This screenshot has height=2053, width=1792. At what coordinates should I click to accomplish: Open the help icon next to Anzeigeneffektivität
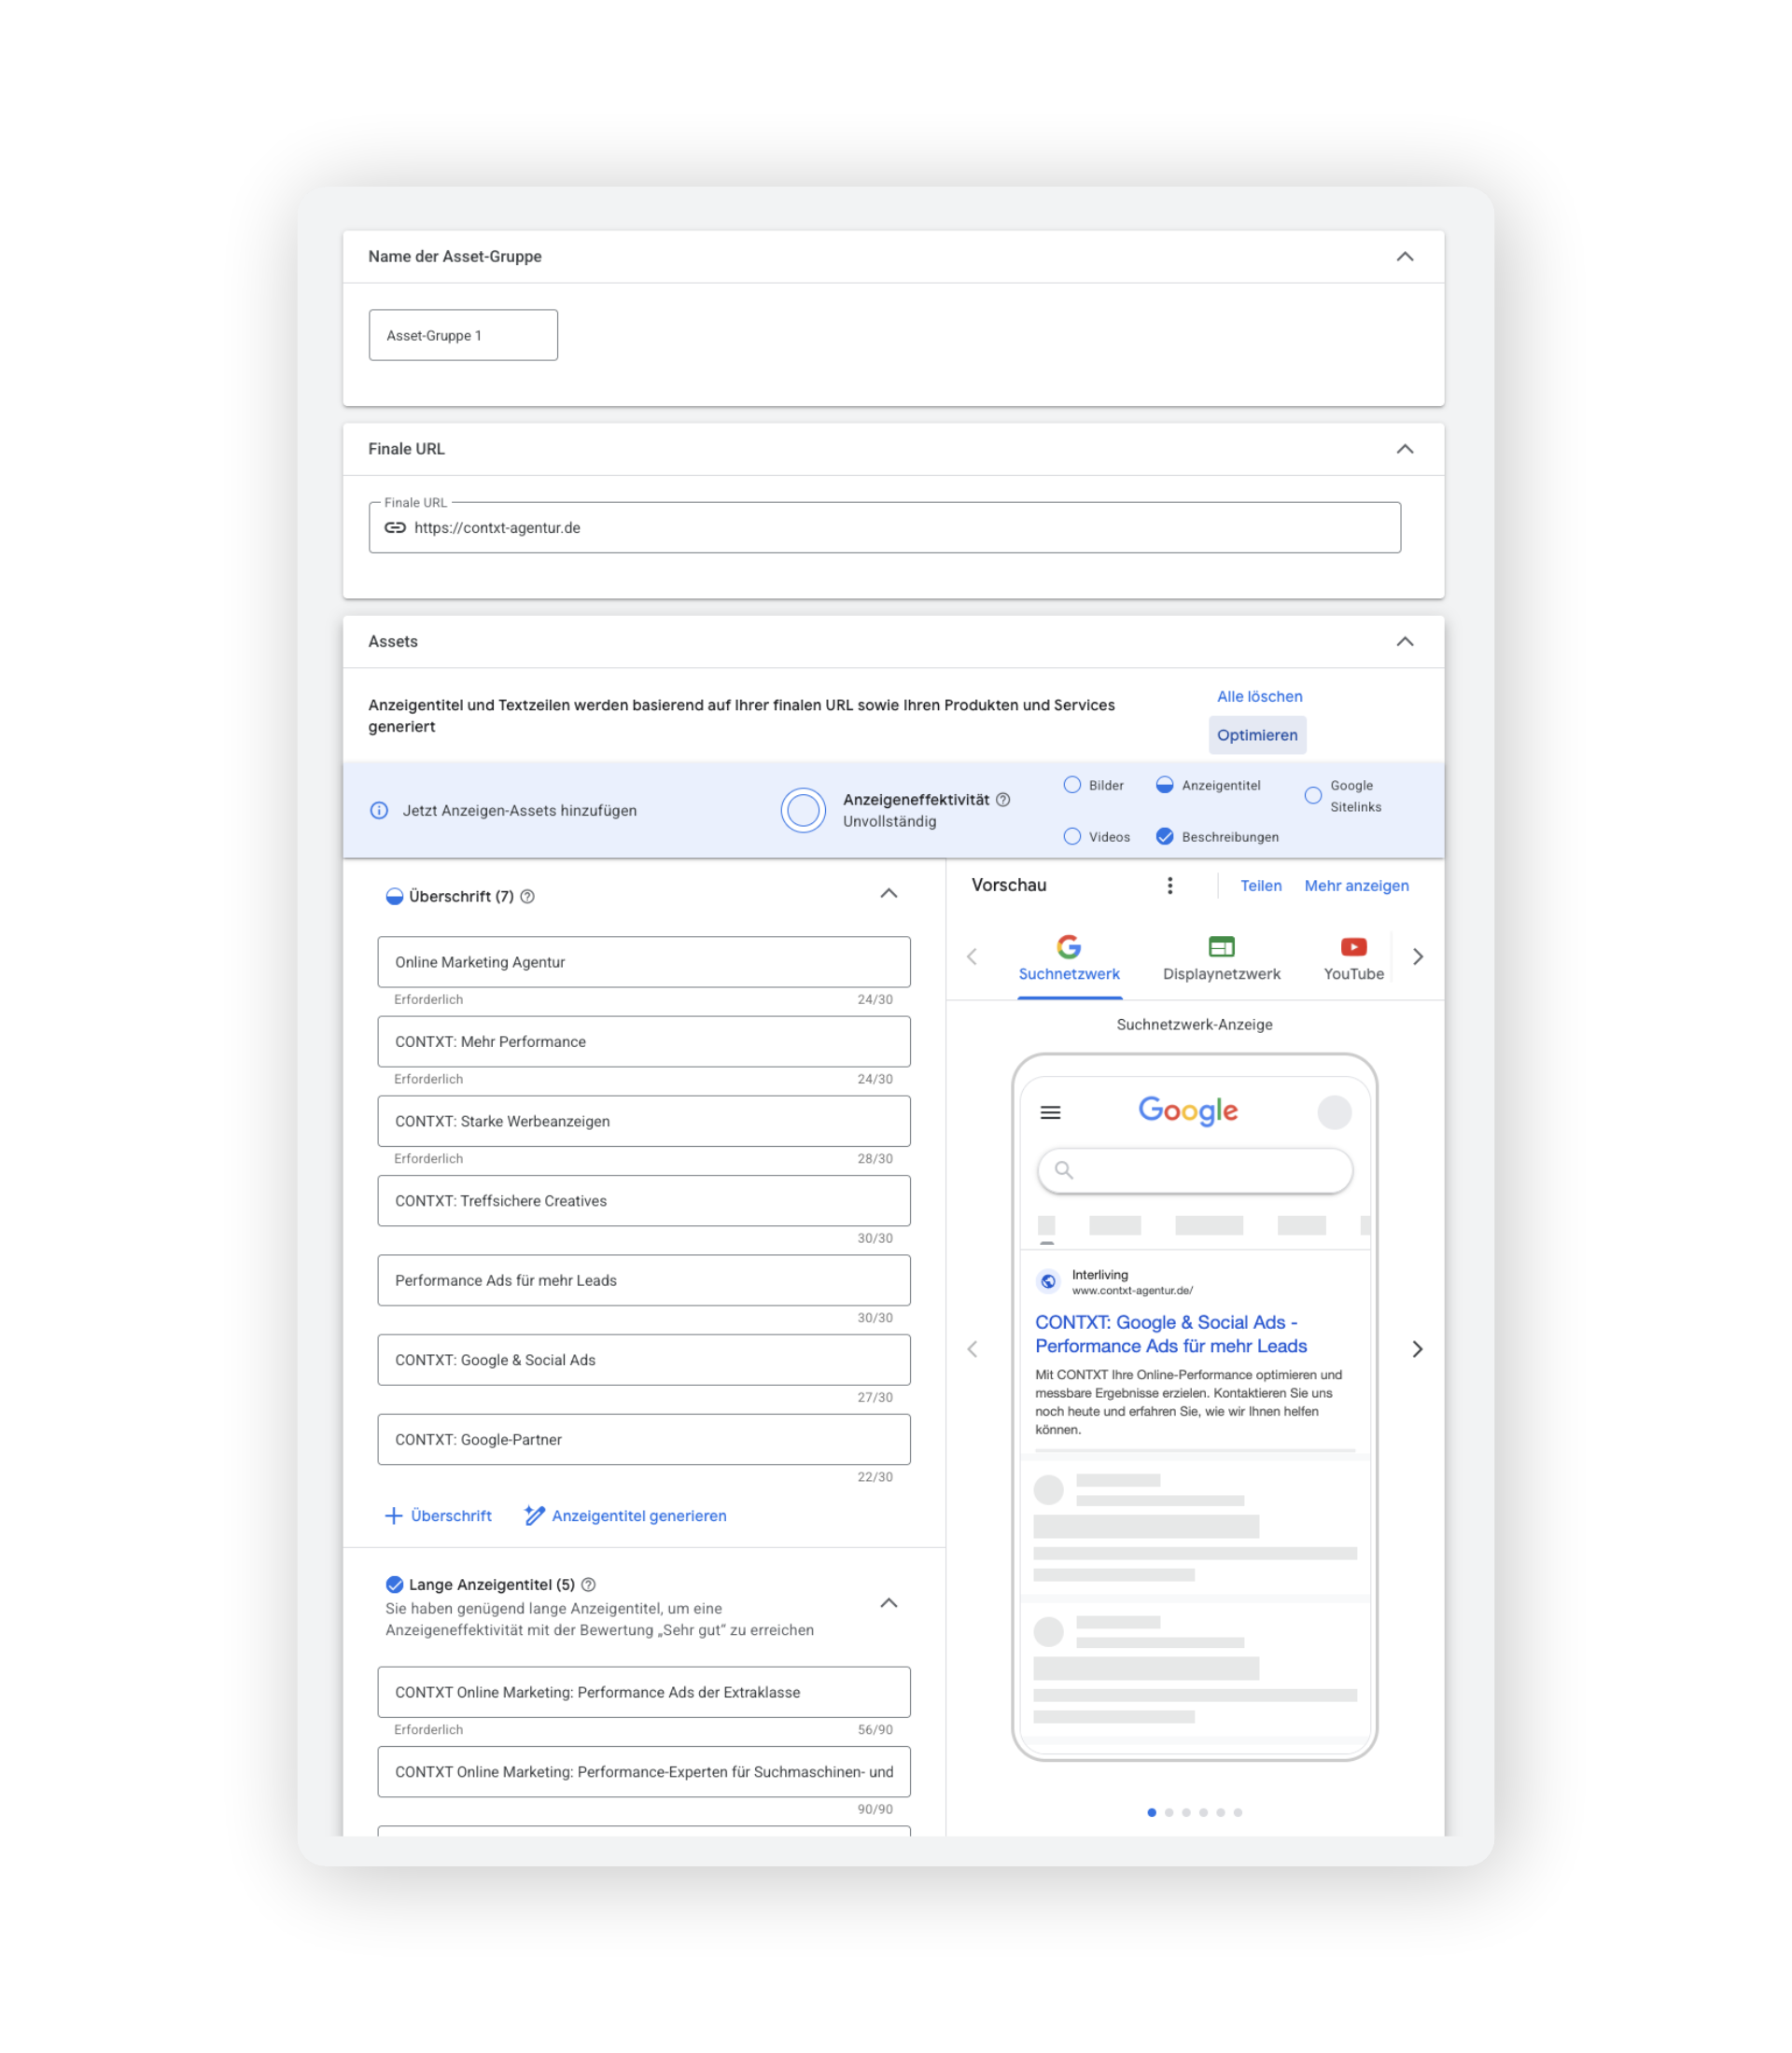tap(1003, 800)
